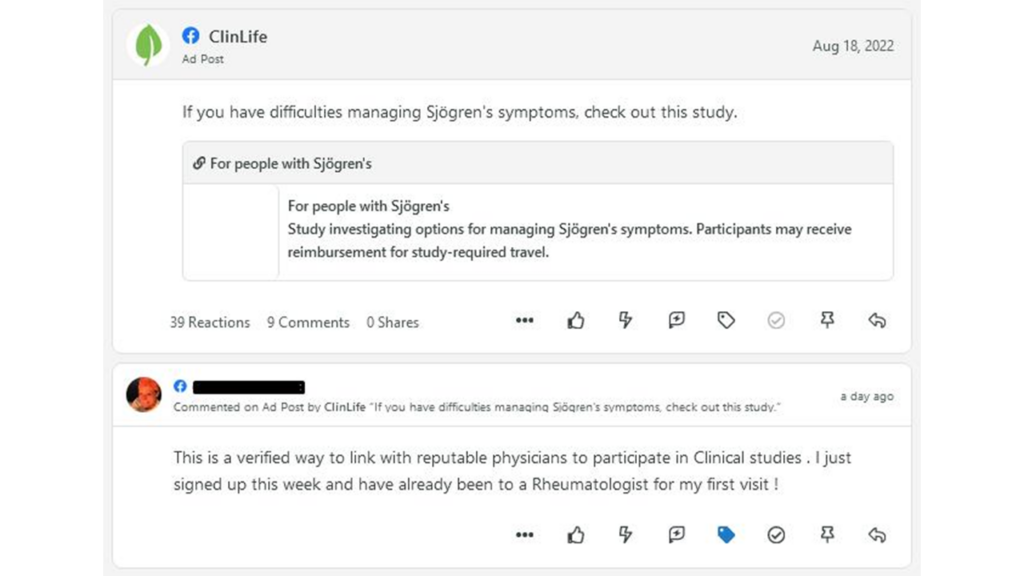Like the commenter's Rheumatologist comment
Screen dimensions: 1024x576
coord(575,536)
